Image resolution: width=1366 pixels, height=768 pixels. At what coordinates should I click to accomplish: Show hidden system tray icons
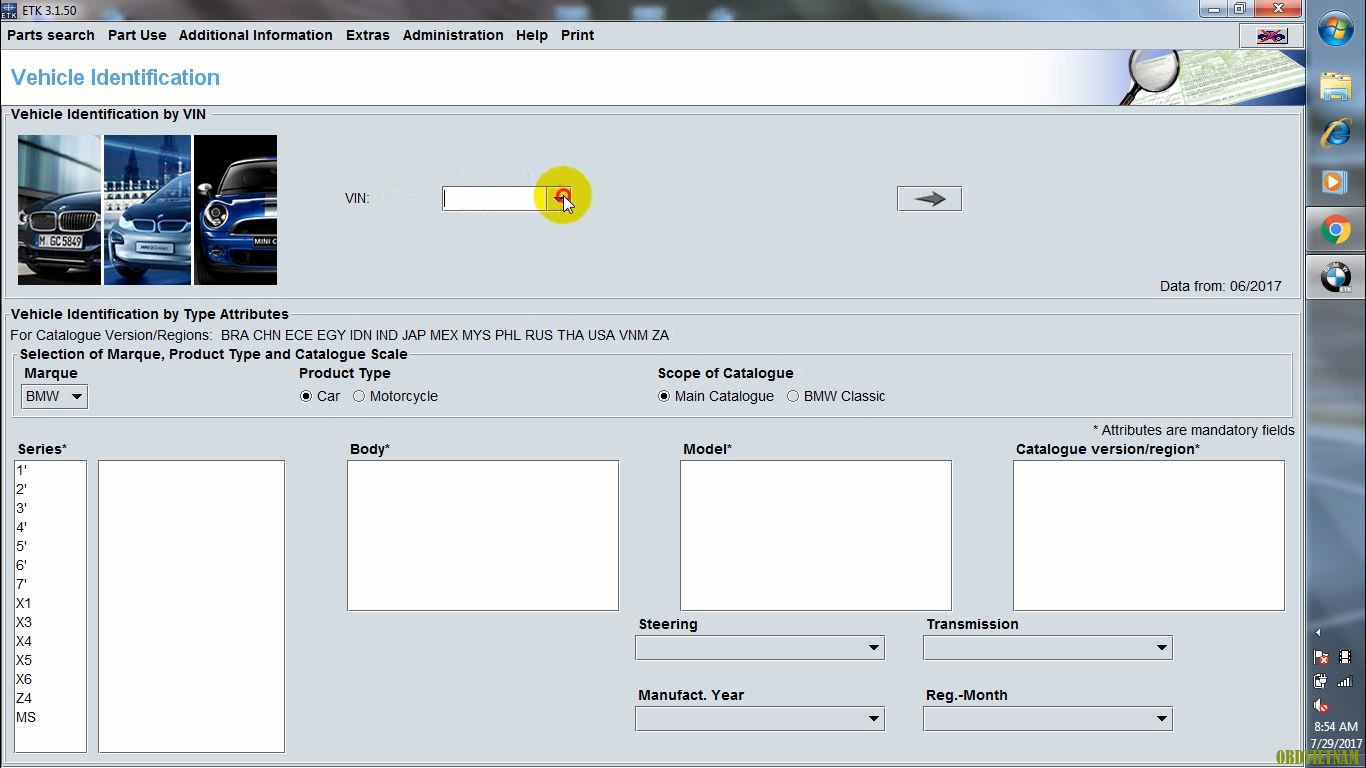[1318, 632]
